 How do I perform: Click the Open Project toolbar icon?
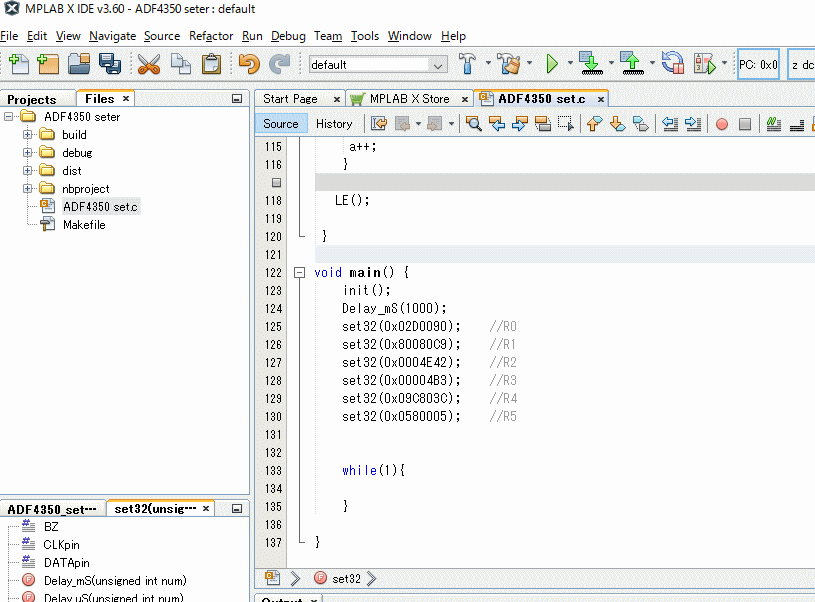(79, 64)
